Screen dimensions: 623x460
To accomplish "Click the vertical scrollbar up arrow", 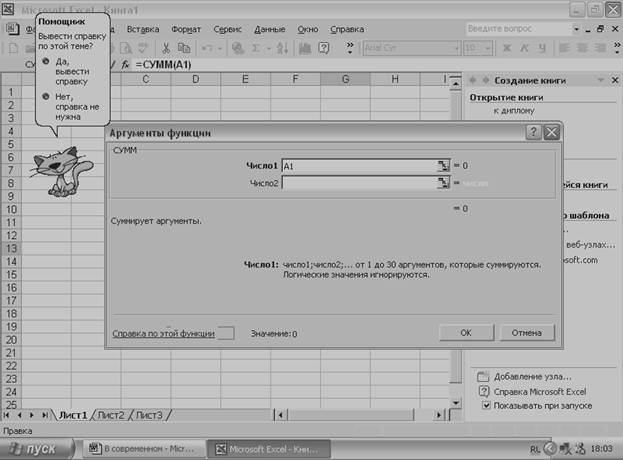I will click(456, 84).
